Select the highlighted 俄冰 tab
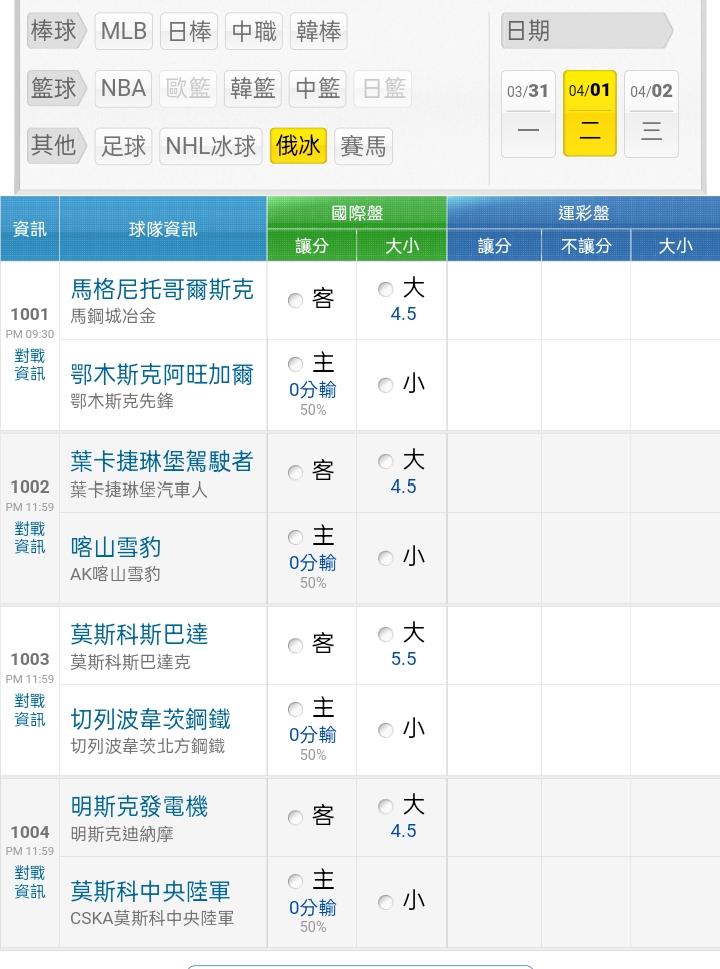720x969 pixels. [x=298, y=146]
